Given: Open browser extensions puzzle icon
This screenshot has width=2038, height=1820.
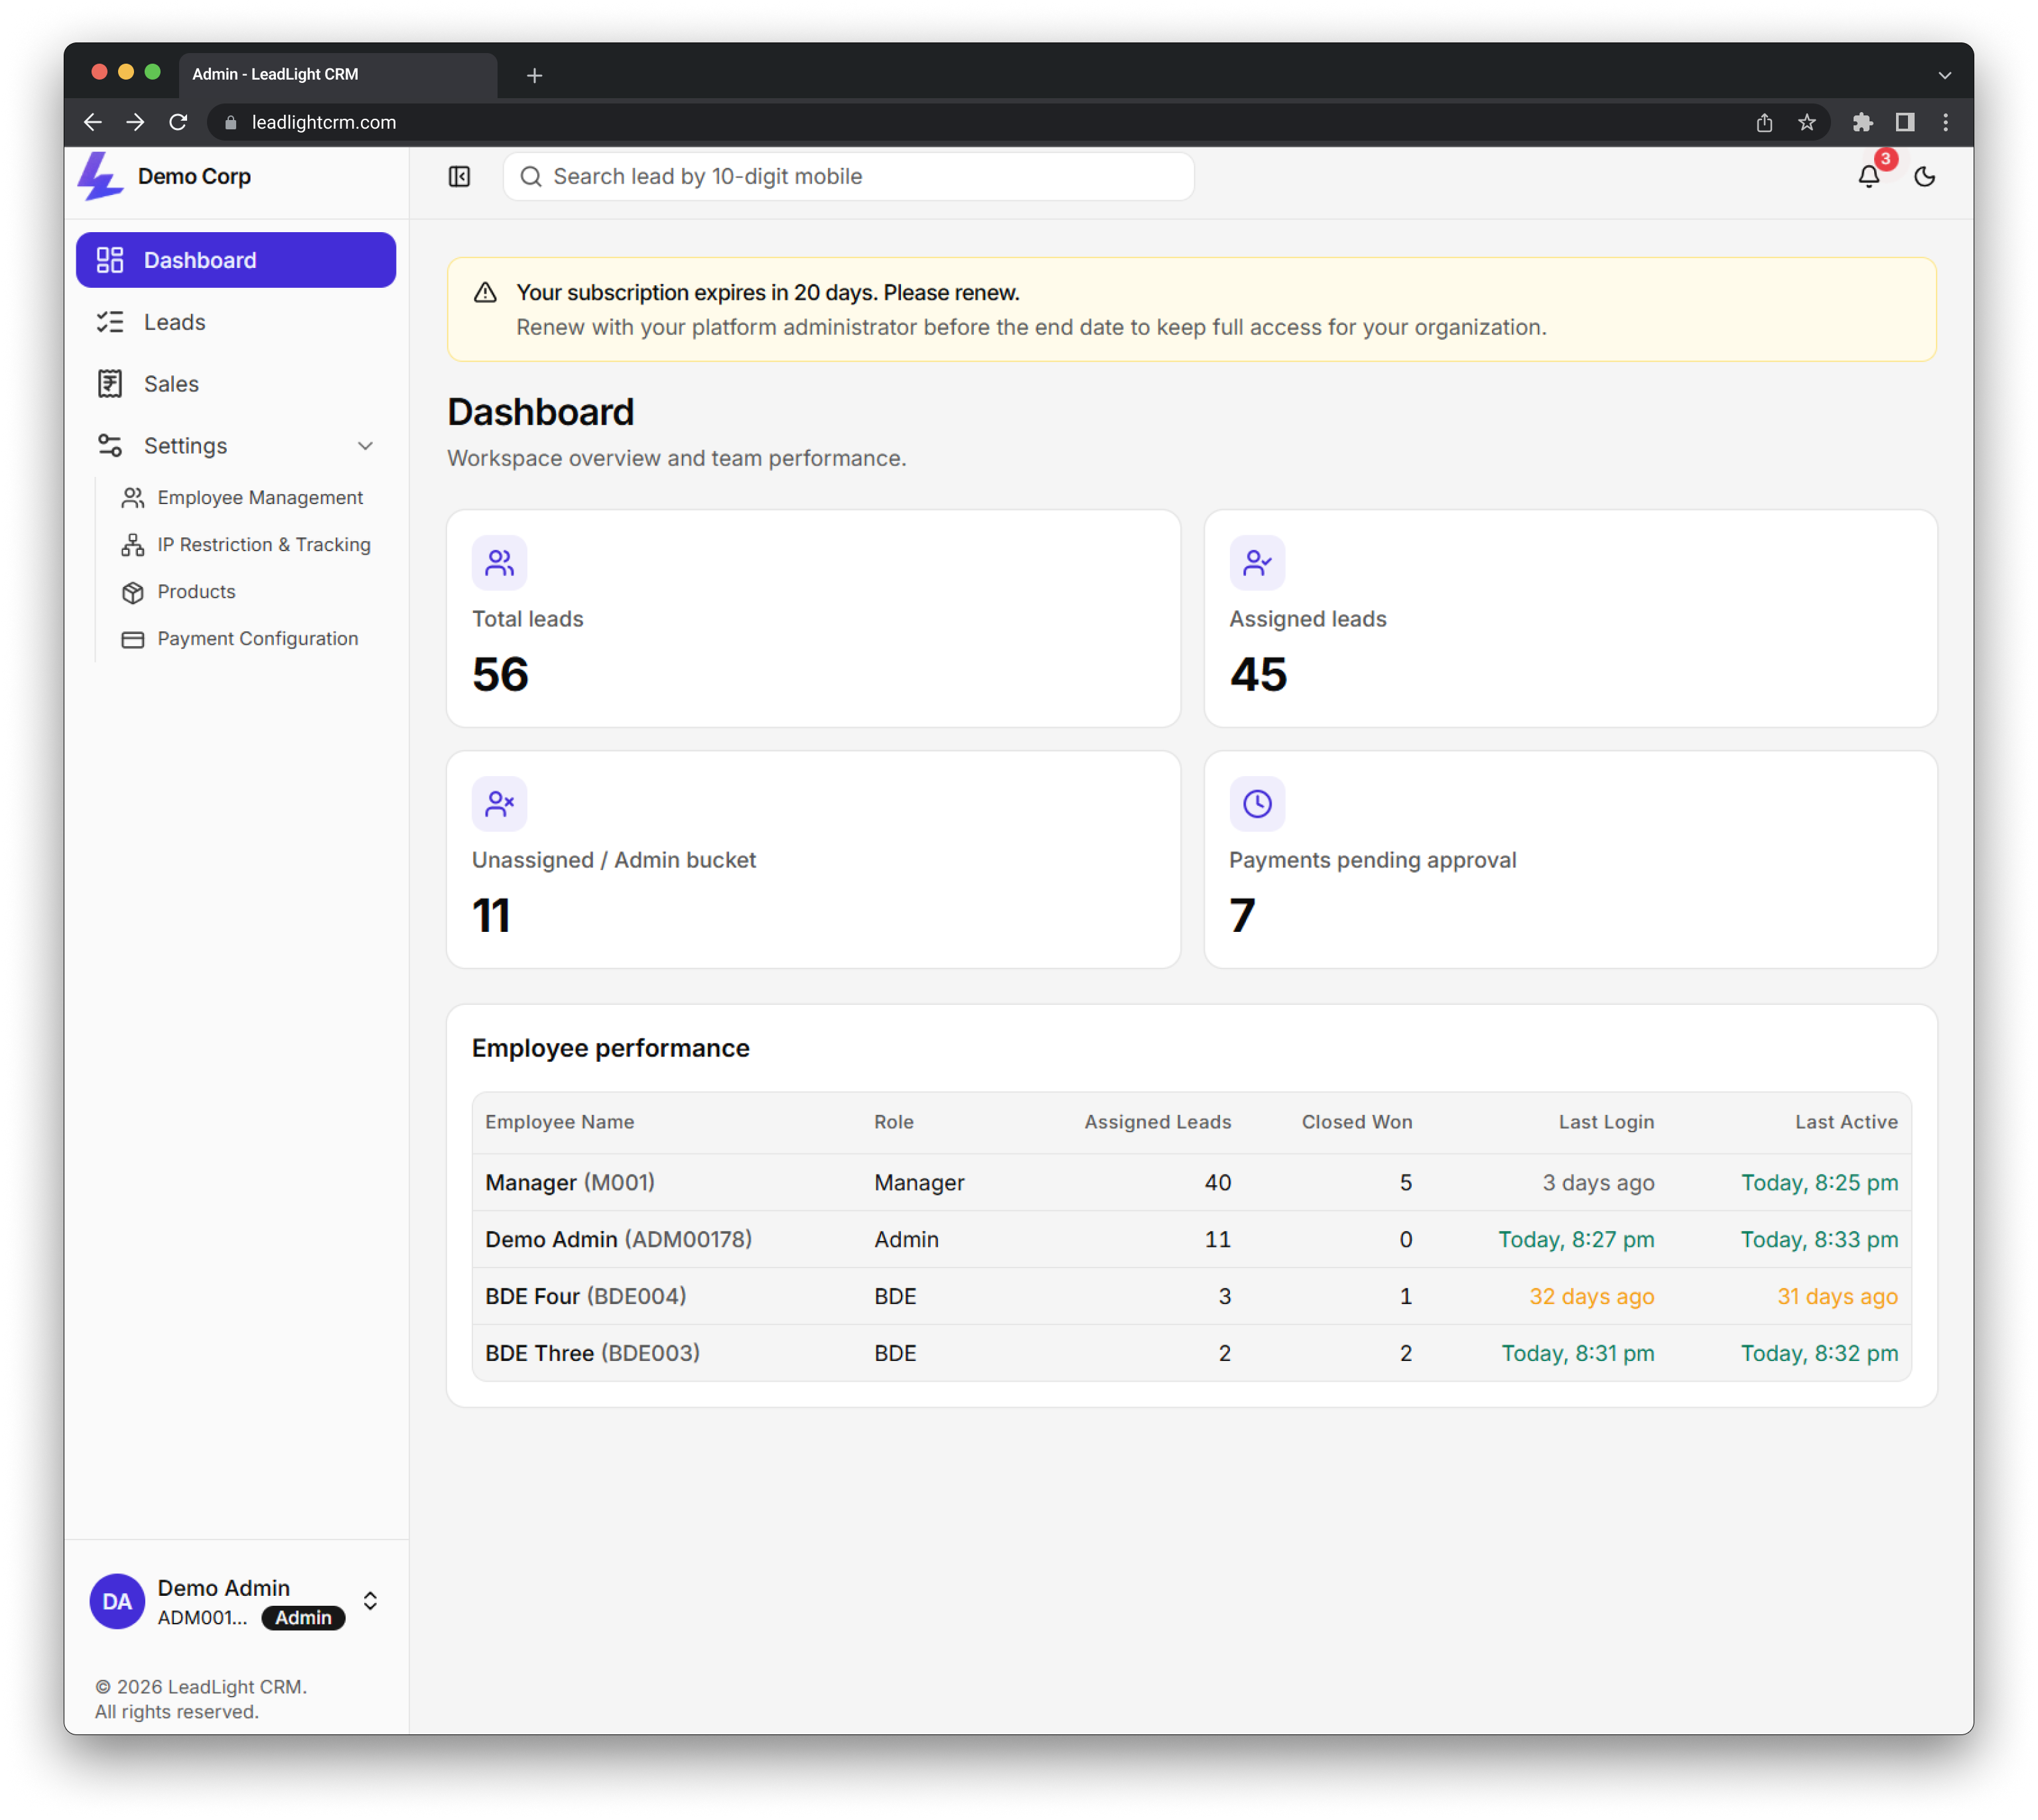Looking at the screenshot, I should (1862, 122).
